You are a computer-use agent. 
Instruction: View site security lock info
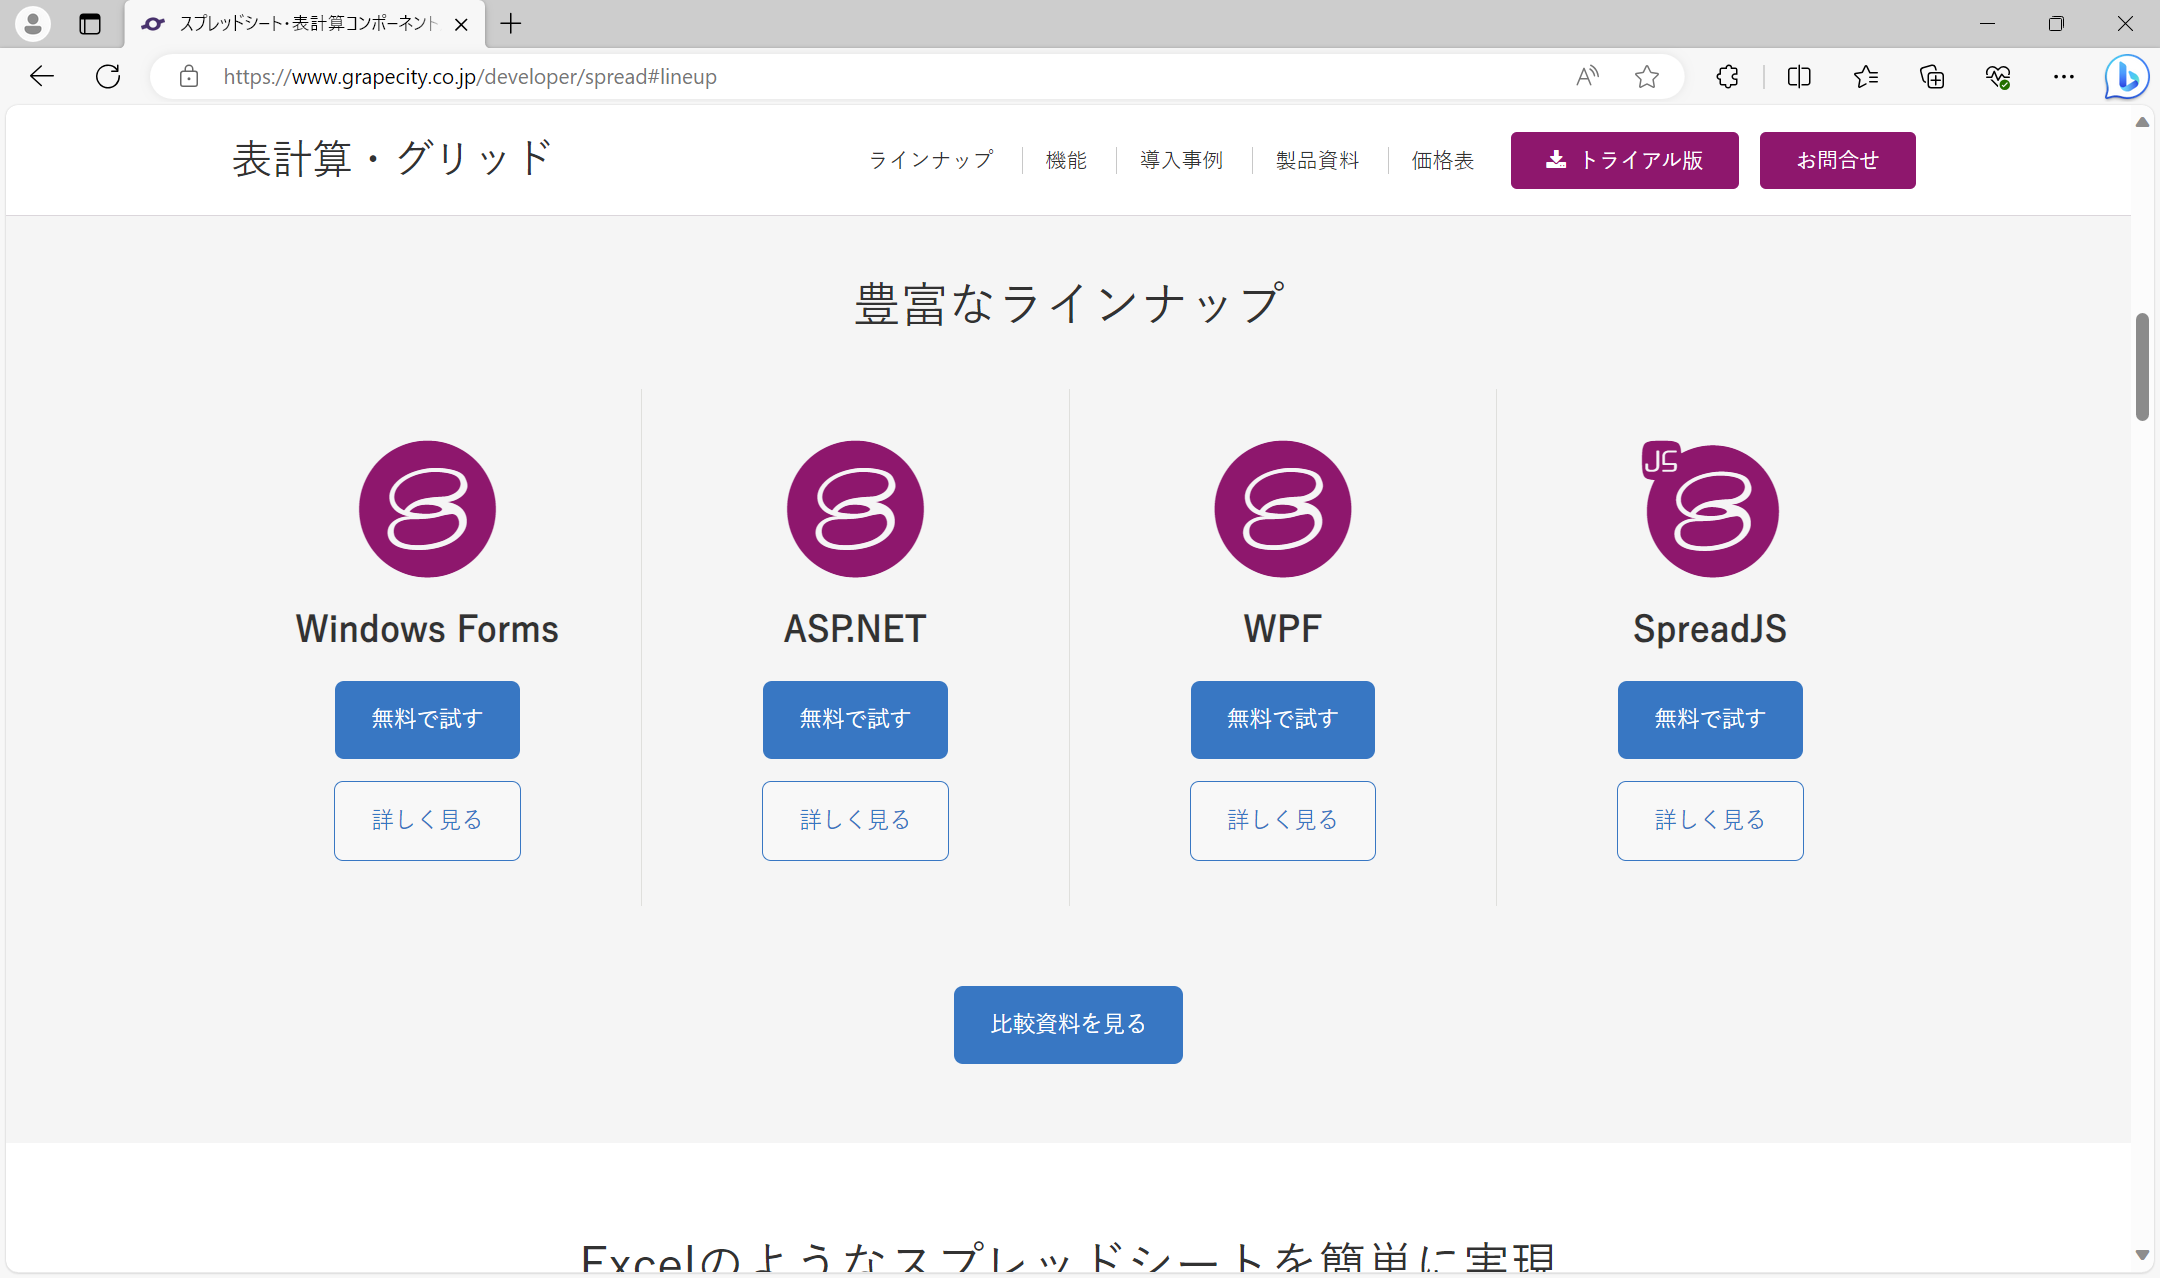(189, 76)
